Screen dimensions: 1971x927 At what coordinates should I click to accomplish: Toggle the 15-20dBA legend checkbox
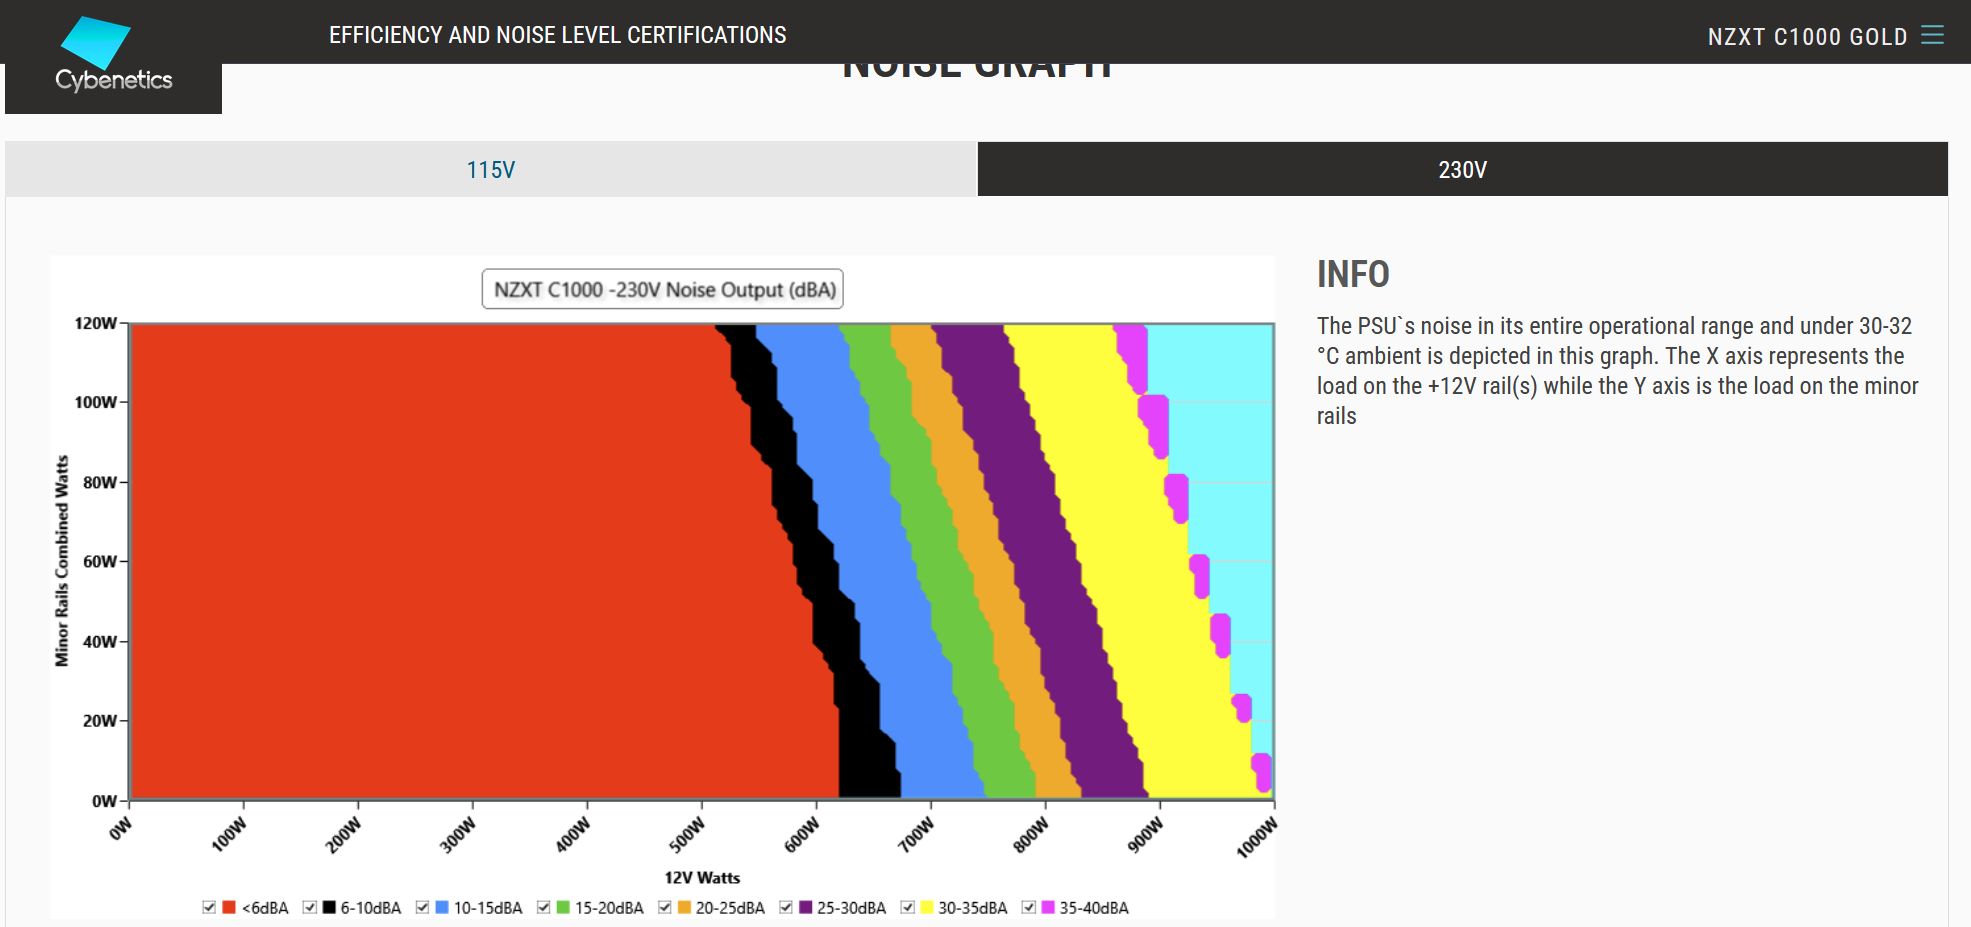(544, 907)
